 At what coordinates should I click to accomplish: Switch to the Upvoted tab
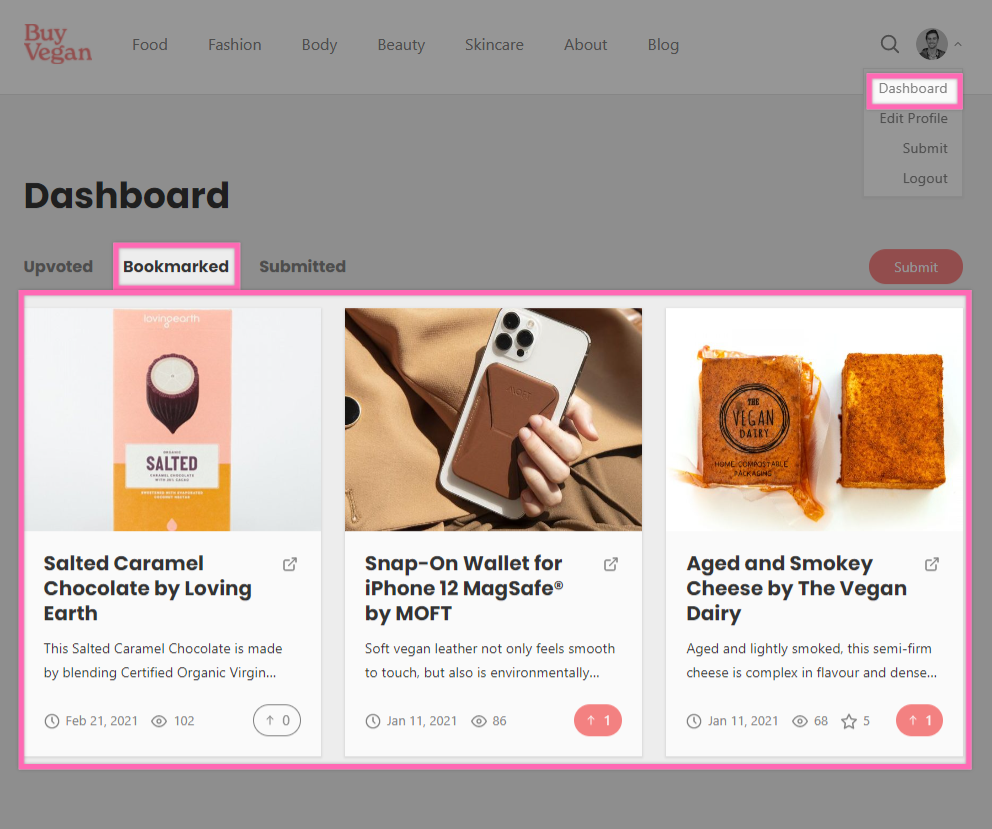tap(58, 266)
